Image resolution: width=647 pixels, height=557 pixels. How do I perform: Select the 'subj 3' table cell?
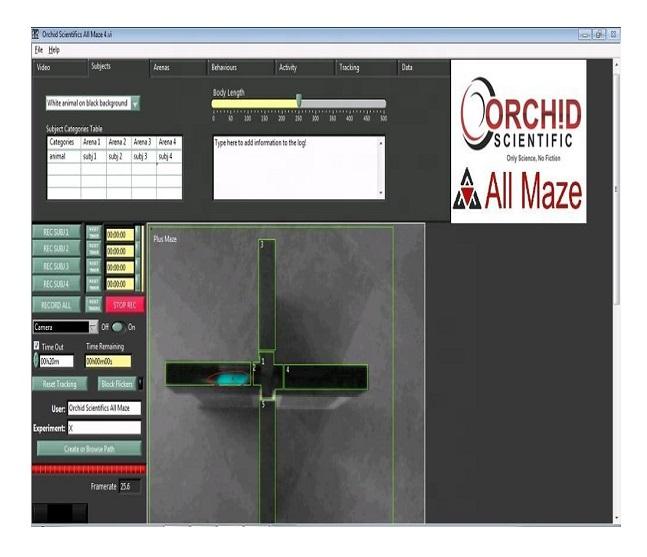[144, 156]
